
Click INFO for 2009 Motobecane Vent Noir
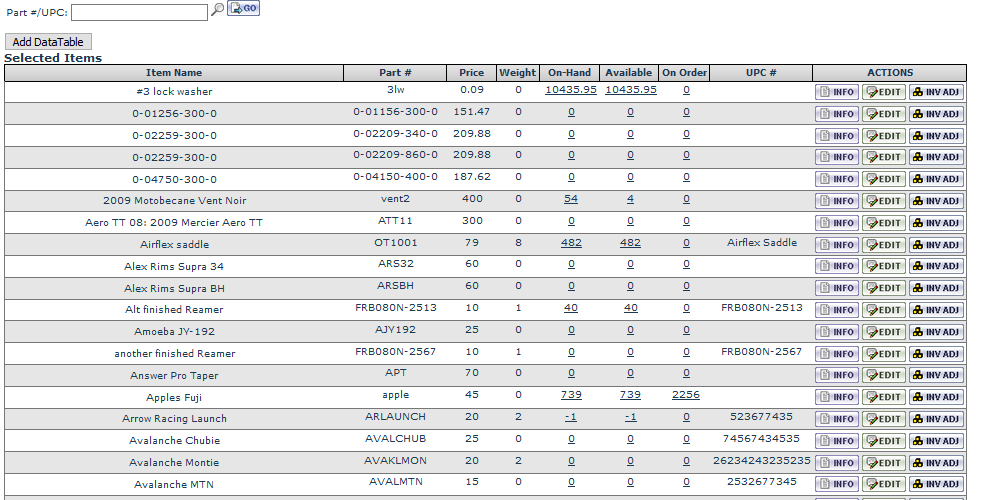[x=836, y=201]
